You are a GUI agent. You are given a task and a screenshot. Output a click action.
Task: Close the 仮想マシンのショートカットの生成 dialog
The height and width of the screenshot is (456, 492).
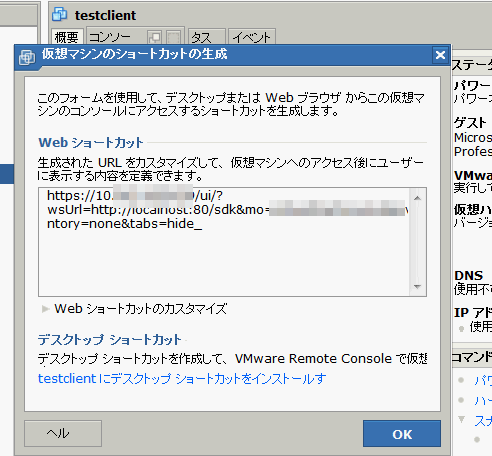click(440, 55)
